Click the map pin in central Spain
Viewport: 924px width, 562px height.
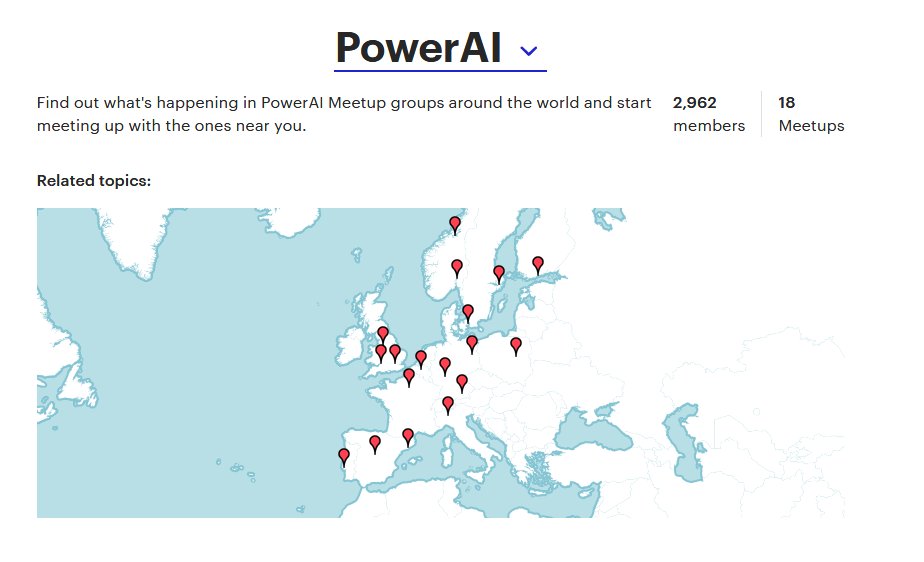pos(375,444)
